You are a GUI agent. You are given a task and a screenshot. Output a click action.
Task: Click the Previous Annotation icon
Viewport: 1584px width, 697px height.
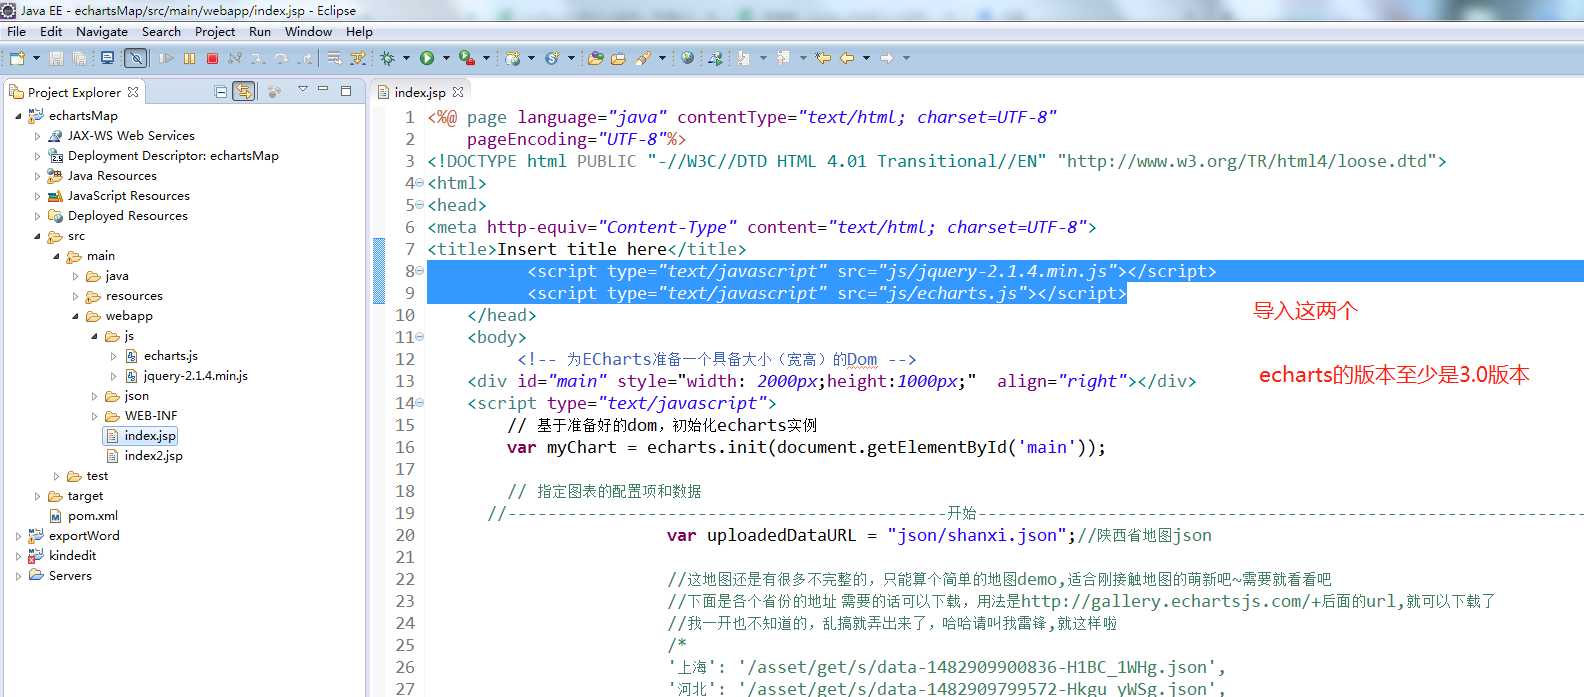[x=784, y=58]
